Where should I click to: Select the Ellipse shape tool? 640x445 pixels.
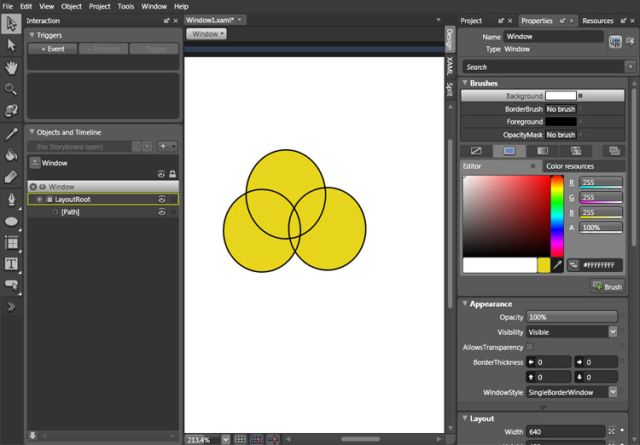pos(11,222)
